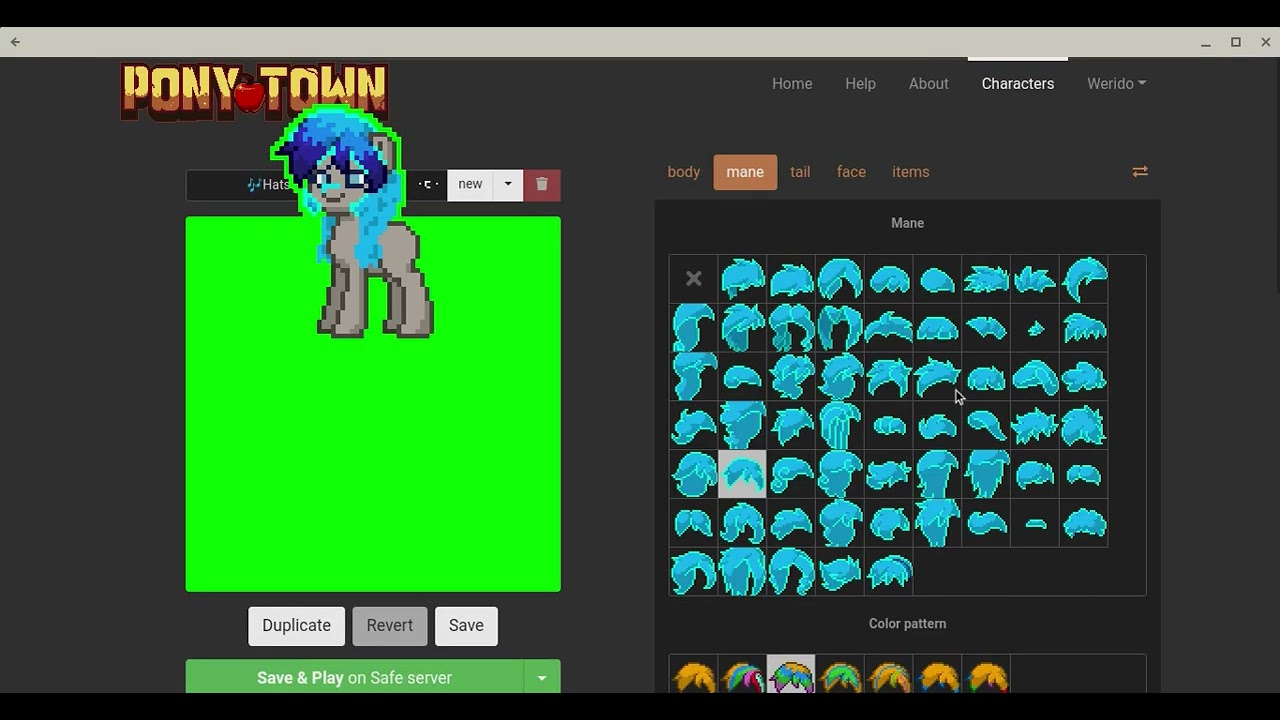Select the sixth blue-tipped color pattern
The image size is (1280, 720).
(938, 675)
